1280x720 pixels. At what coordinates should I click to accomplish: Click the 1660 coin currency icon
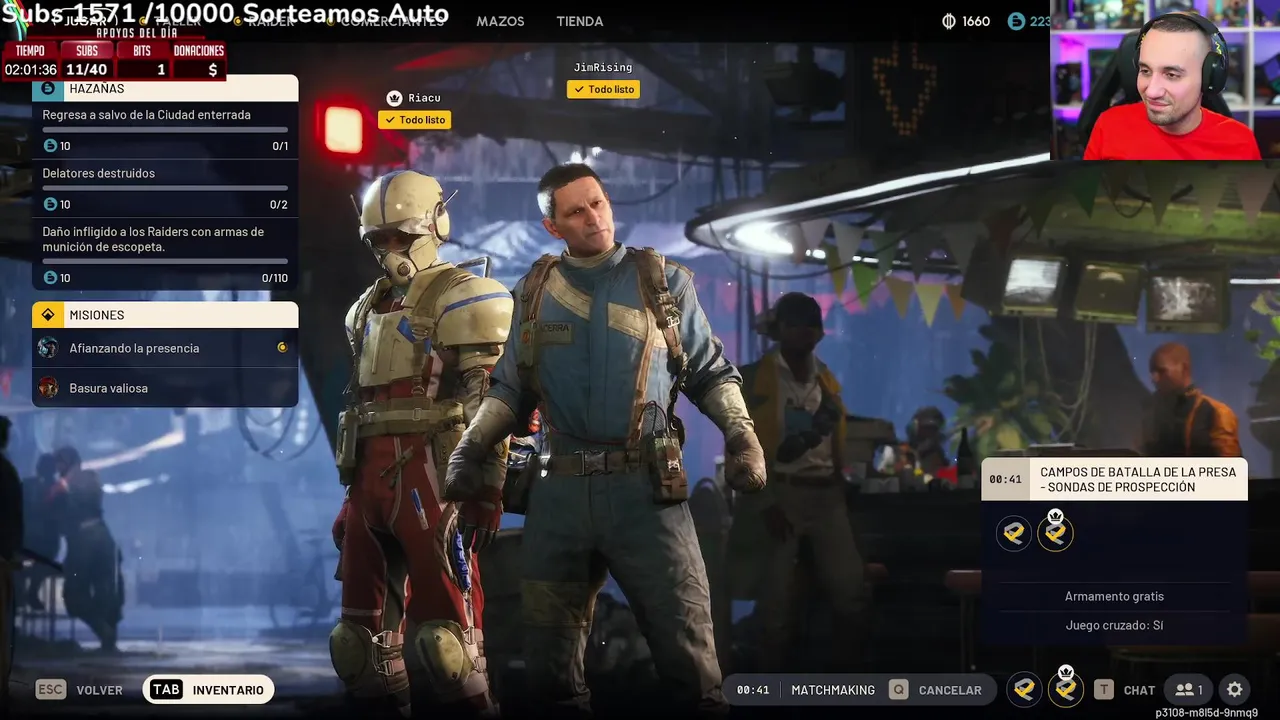click(x=950, y=21)
